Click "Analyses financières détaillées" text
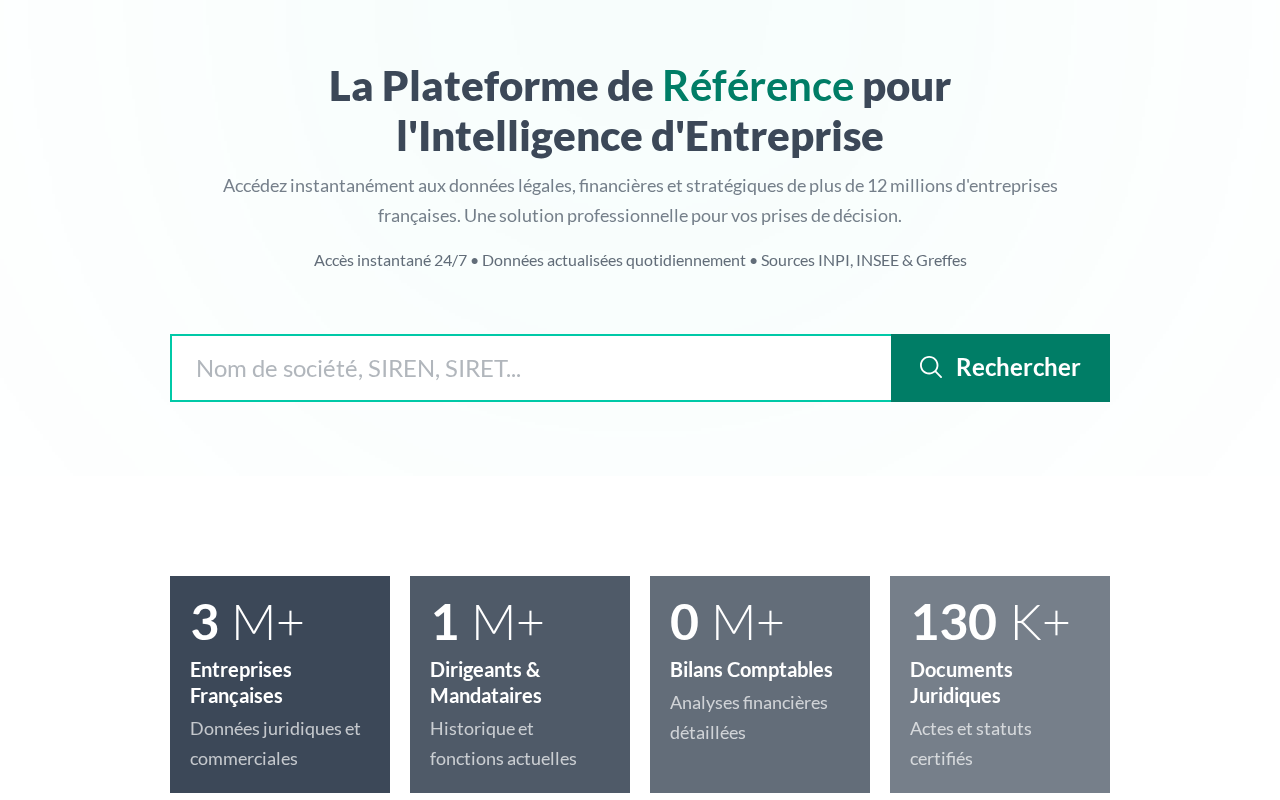The height and width of the screenshot is (800, 1280). (x=749, y=717)
